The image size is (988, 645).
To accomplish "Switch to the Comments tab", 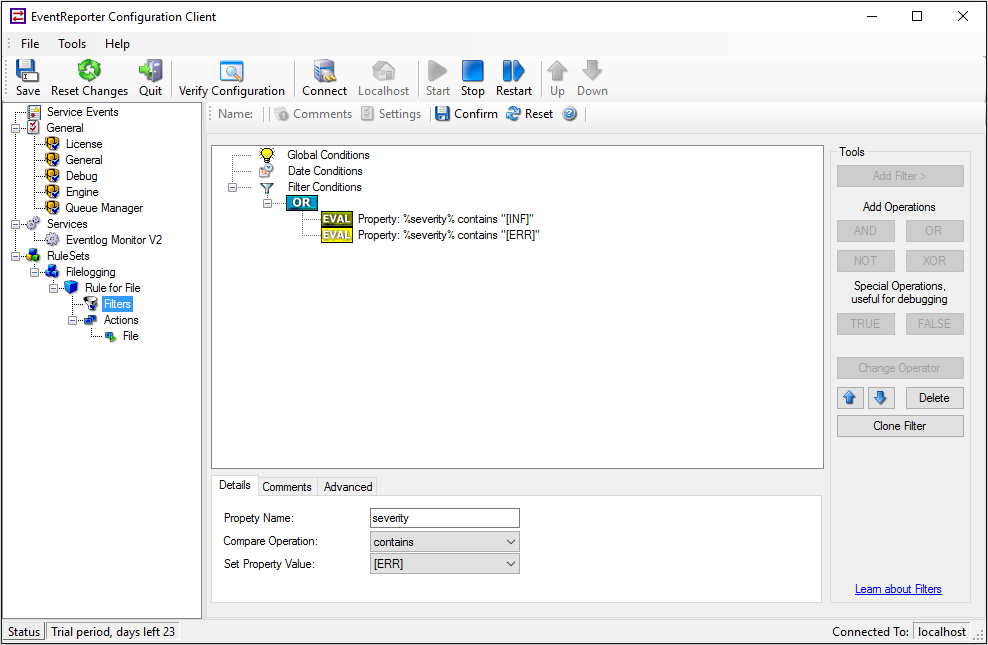I will pos(287,487).
